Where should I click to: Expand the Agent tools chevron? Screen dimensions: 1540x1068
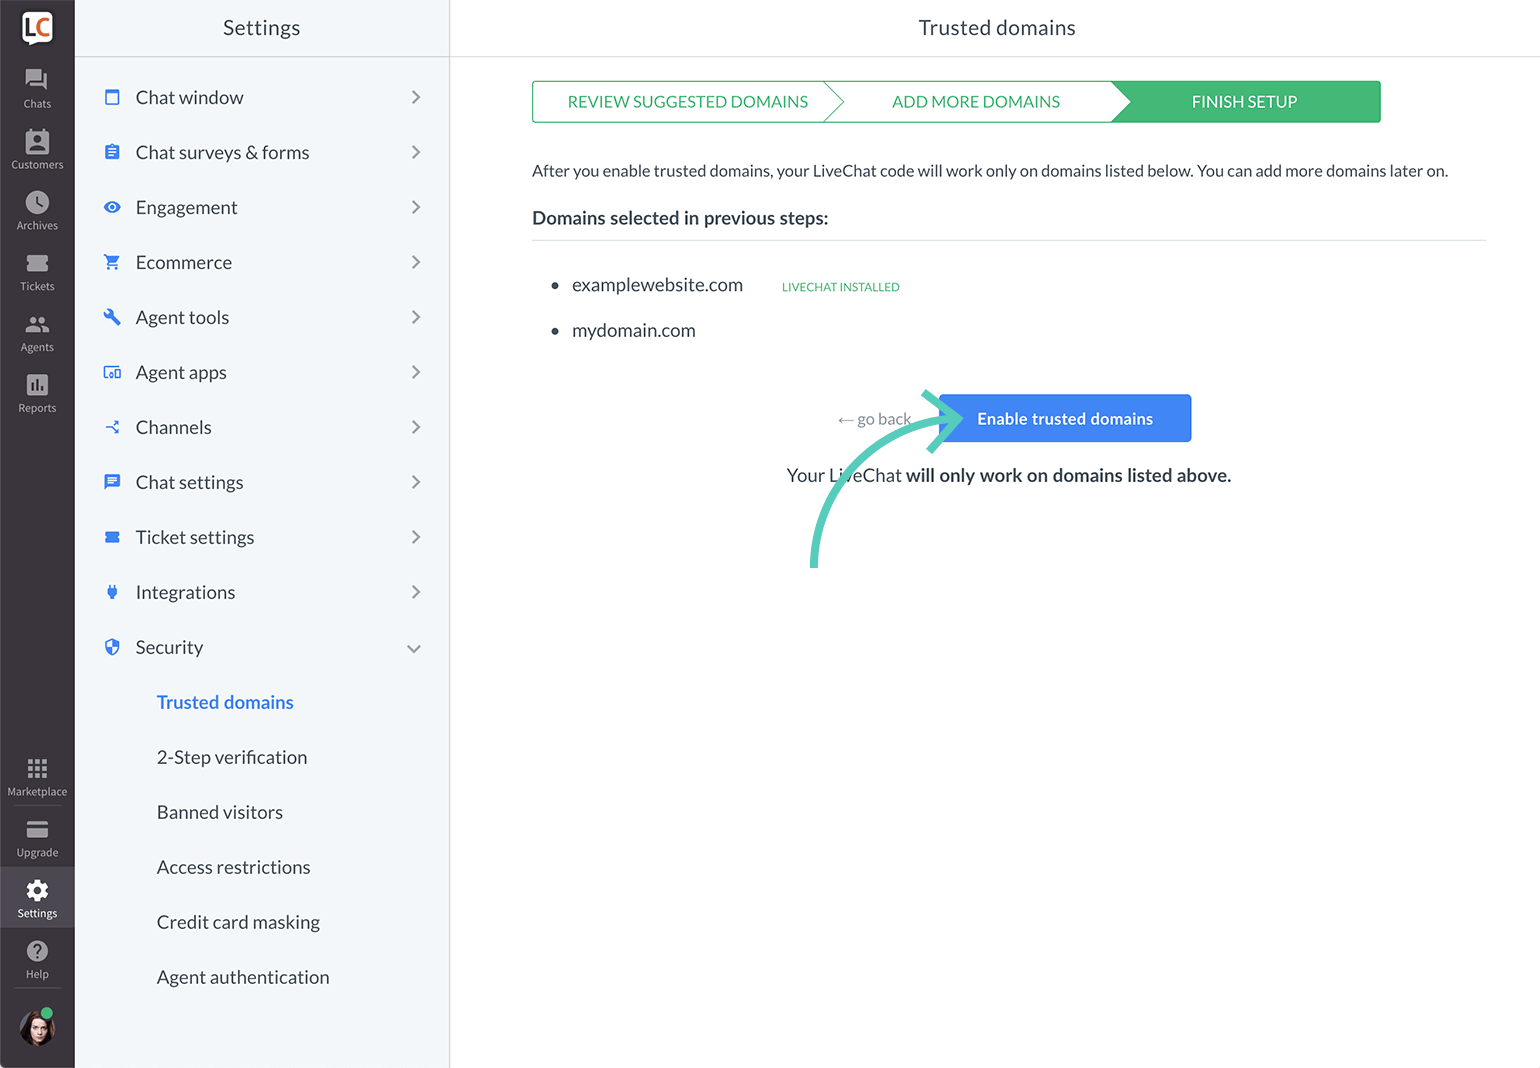416,317
